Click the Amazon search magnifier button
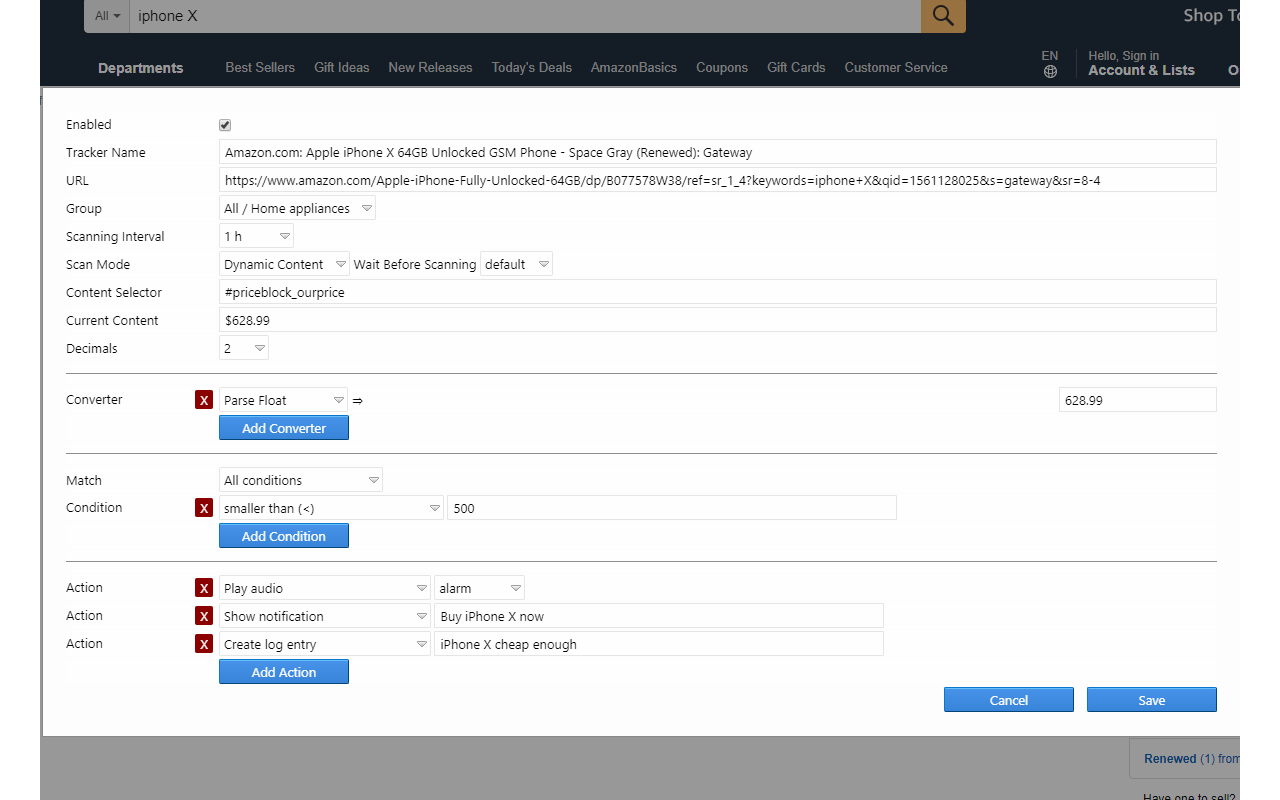The image size is (1280, 800). (943, 15)
